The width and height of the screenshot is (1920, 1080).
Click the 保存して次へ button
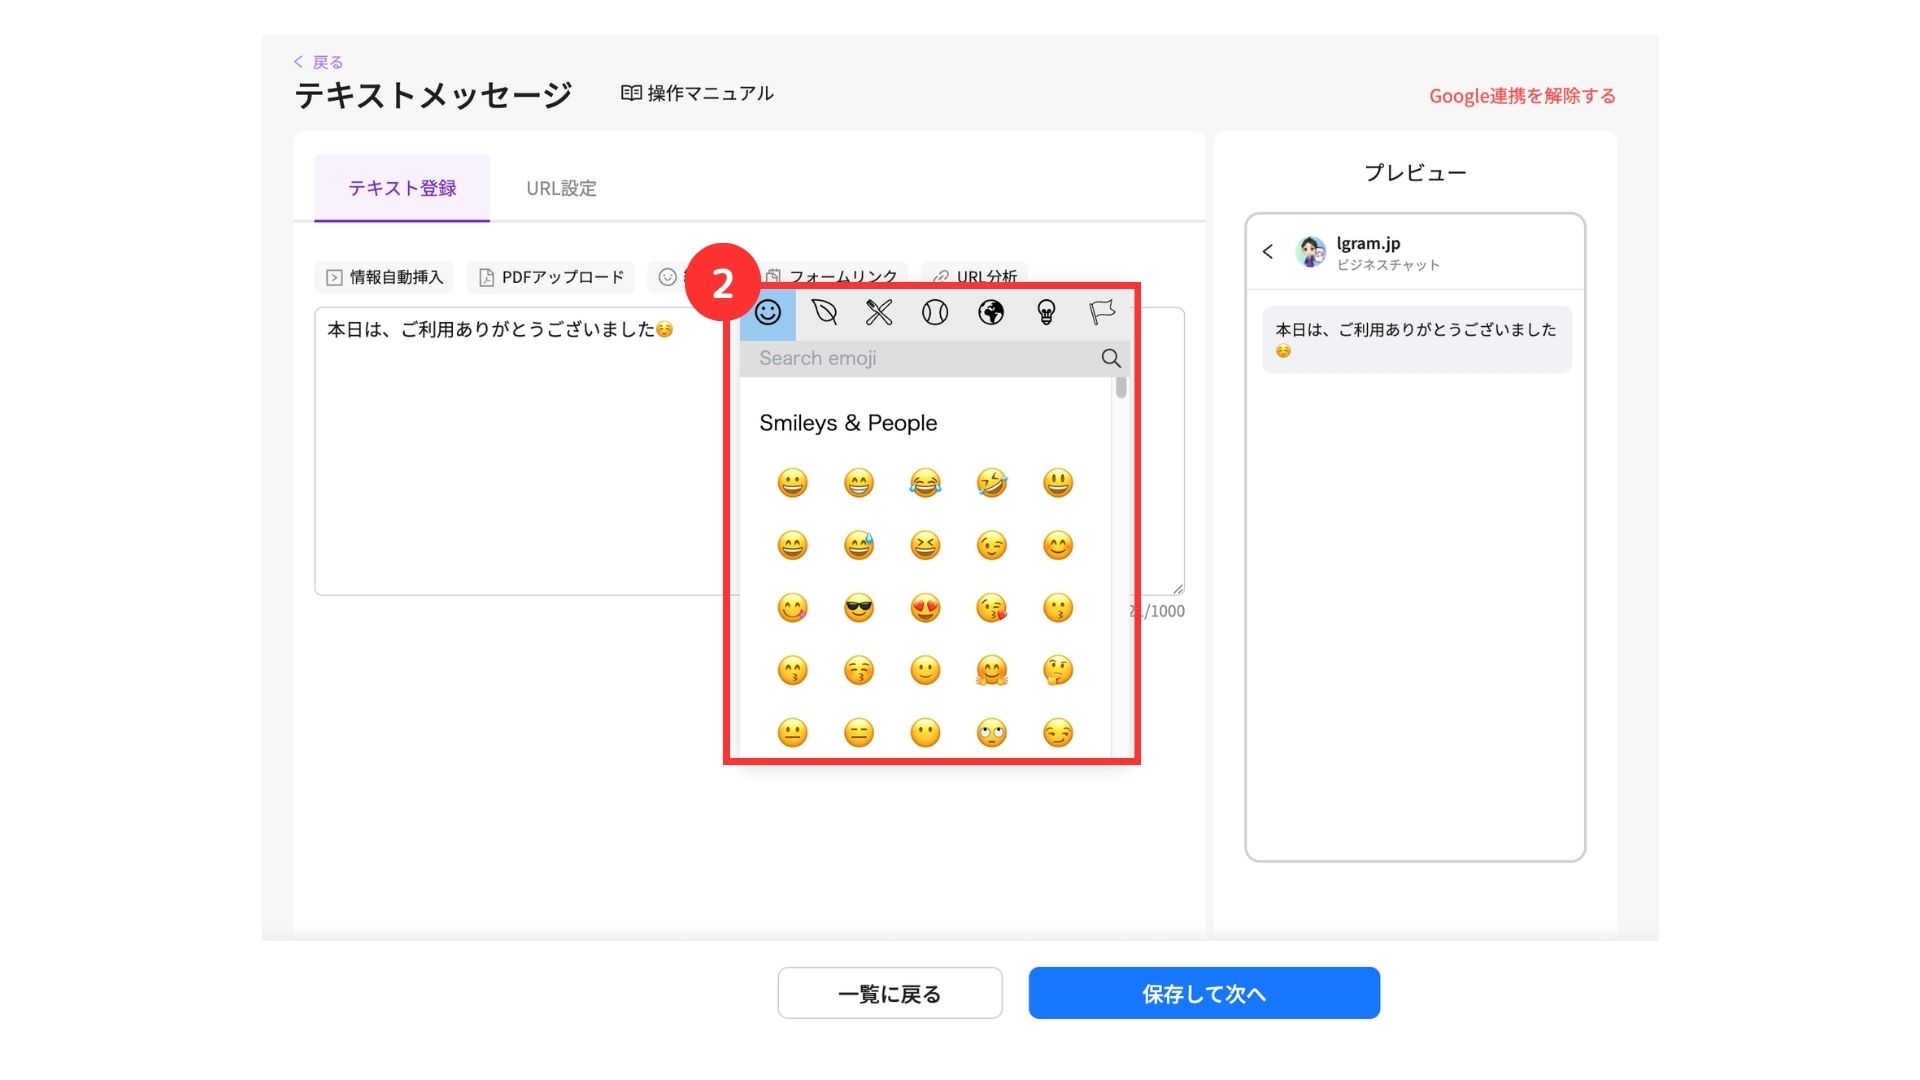[x=1204, y=993]
